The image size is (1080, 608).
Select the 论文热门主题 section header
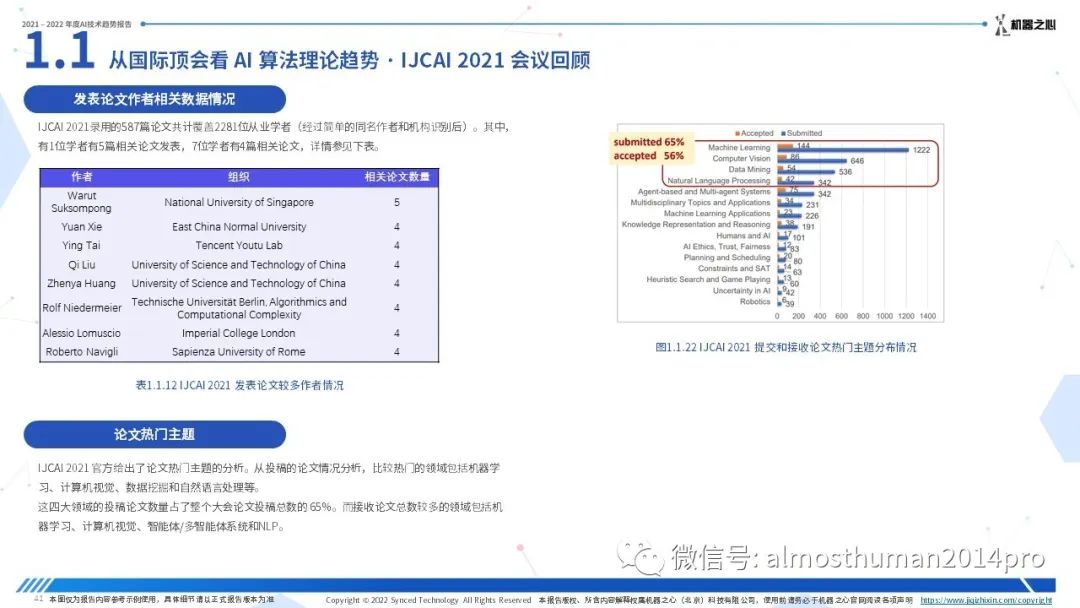click(154, 434)
